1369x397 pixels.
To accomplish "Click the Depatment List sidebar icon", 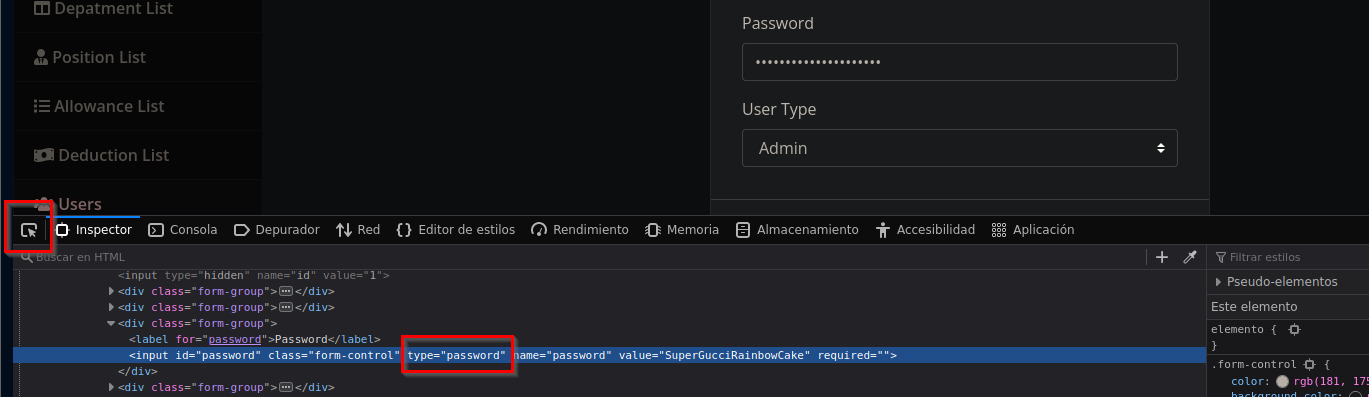I will pyautogui.click(x=42, y=8).
